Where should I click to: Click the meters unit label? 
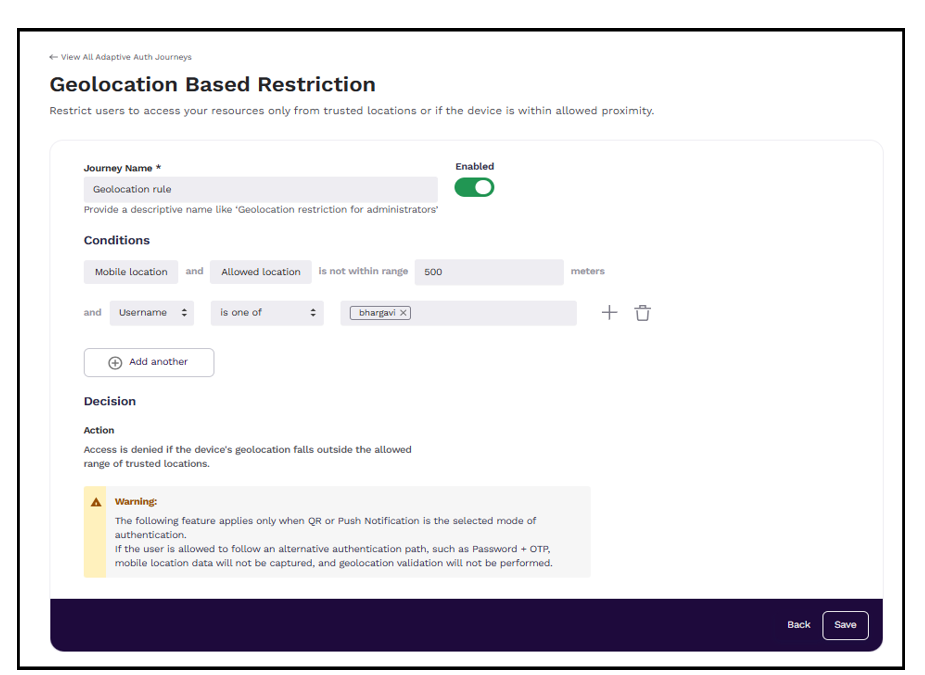(x=587, y=271)
